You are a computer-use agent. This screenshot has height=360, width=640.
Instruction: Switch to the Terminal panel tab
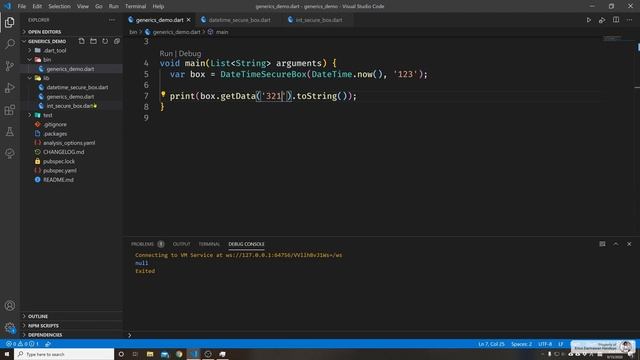(x=209, y=244)
